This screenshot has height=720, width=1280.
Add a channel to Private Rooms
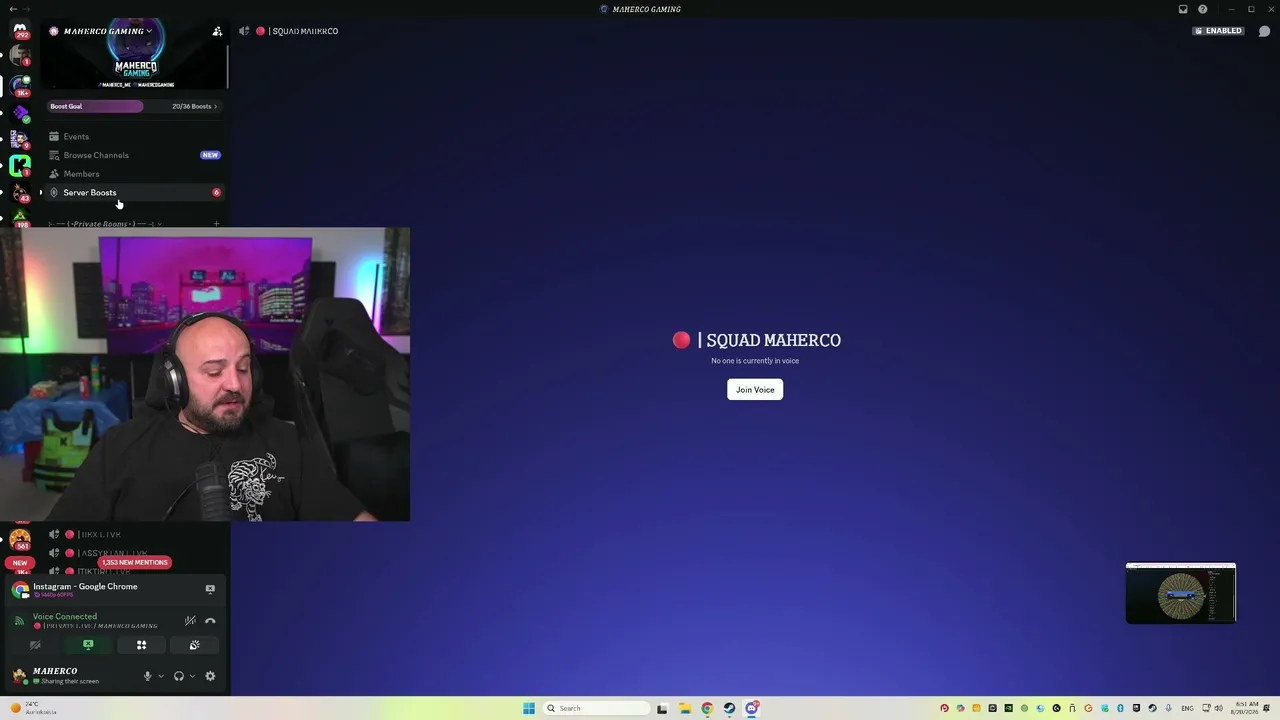(216, 224)
